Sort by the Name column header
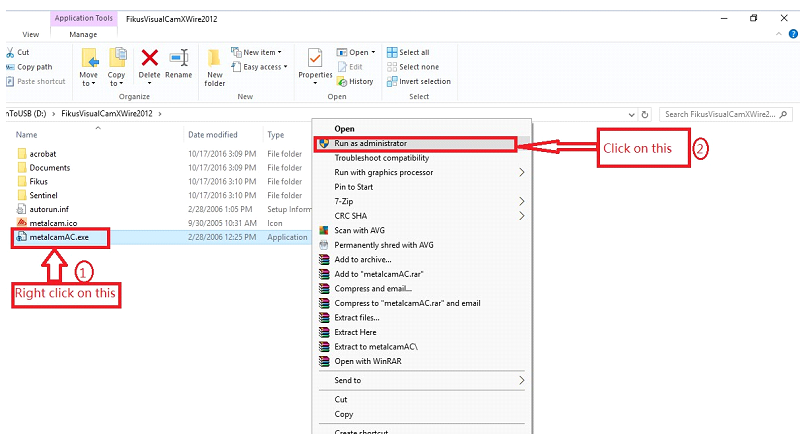The height and width of the screenshot is (437, 812). 26,135
